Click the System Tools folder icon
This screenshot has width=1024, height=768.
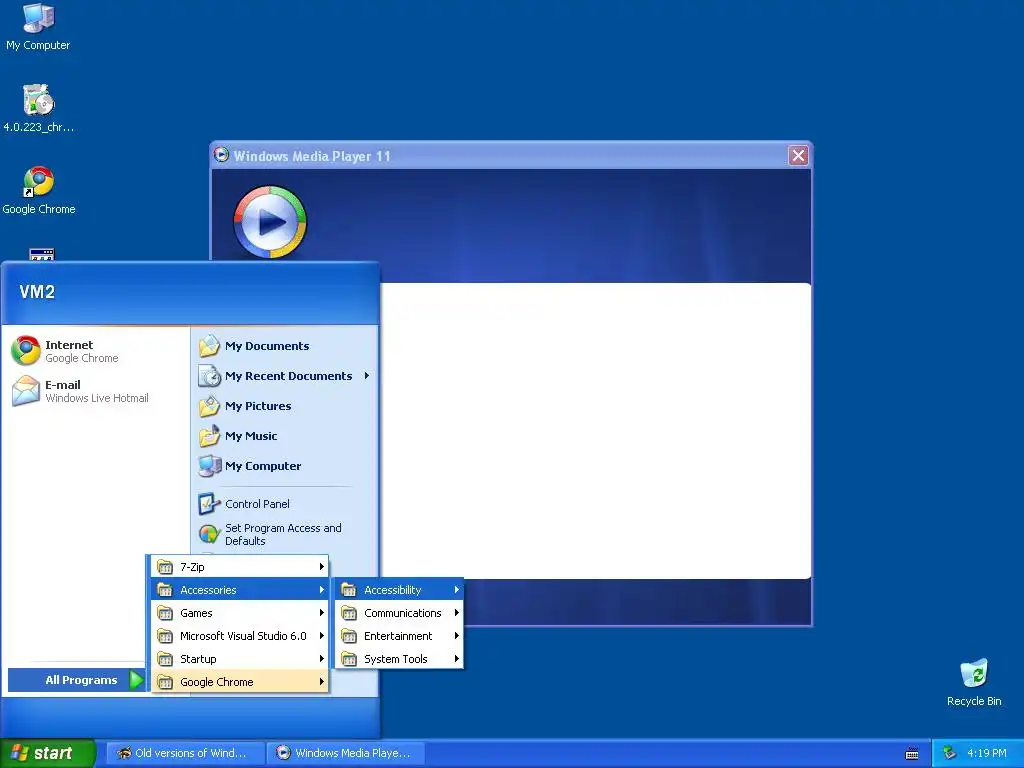pyautogui.click(x=349, y=659)
